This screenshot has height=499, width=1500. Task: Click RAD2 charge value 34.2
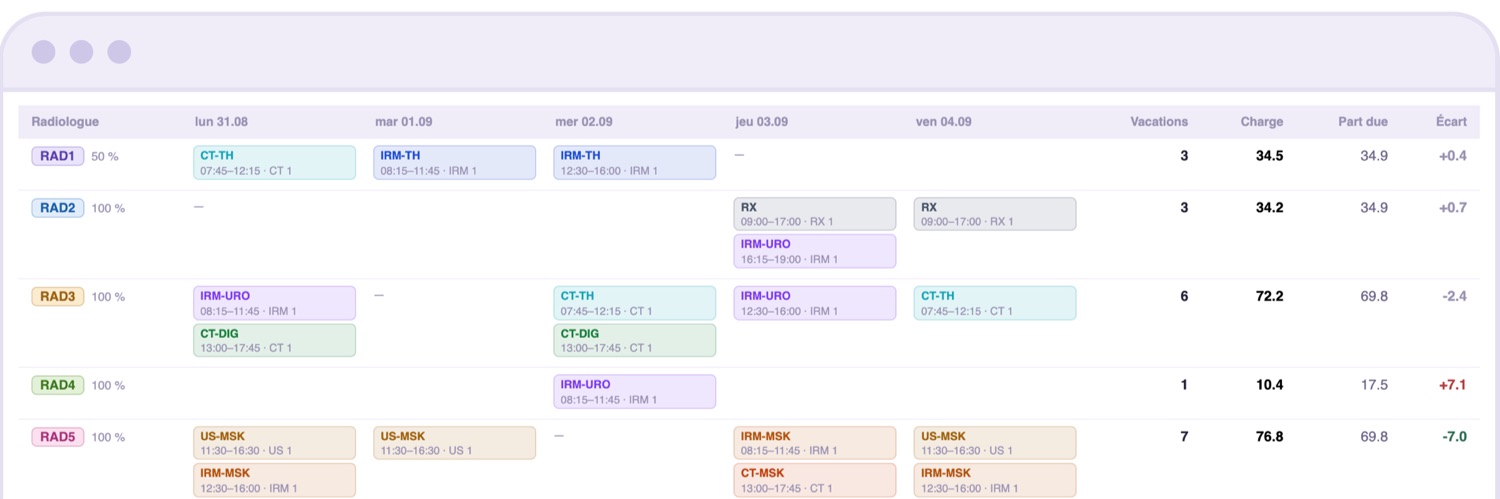1270,208
